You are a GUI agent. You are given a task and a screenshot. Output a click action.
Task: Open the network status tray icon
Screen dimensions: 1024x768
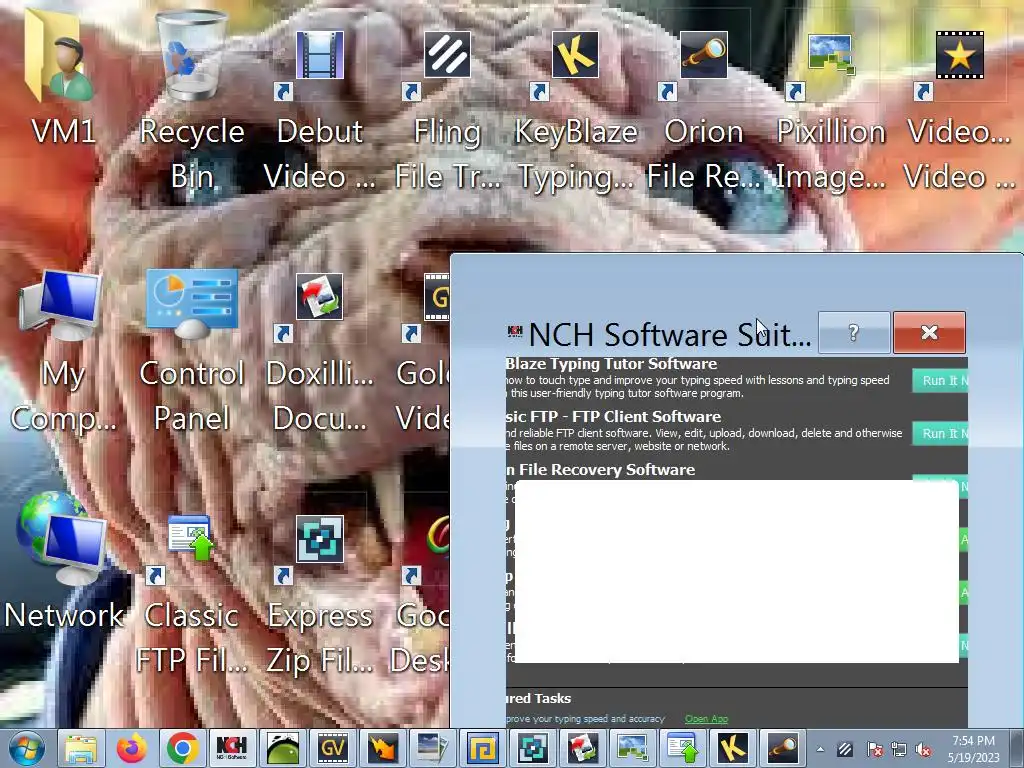900,750
